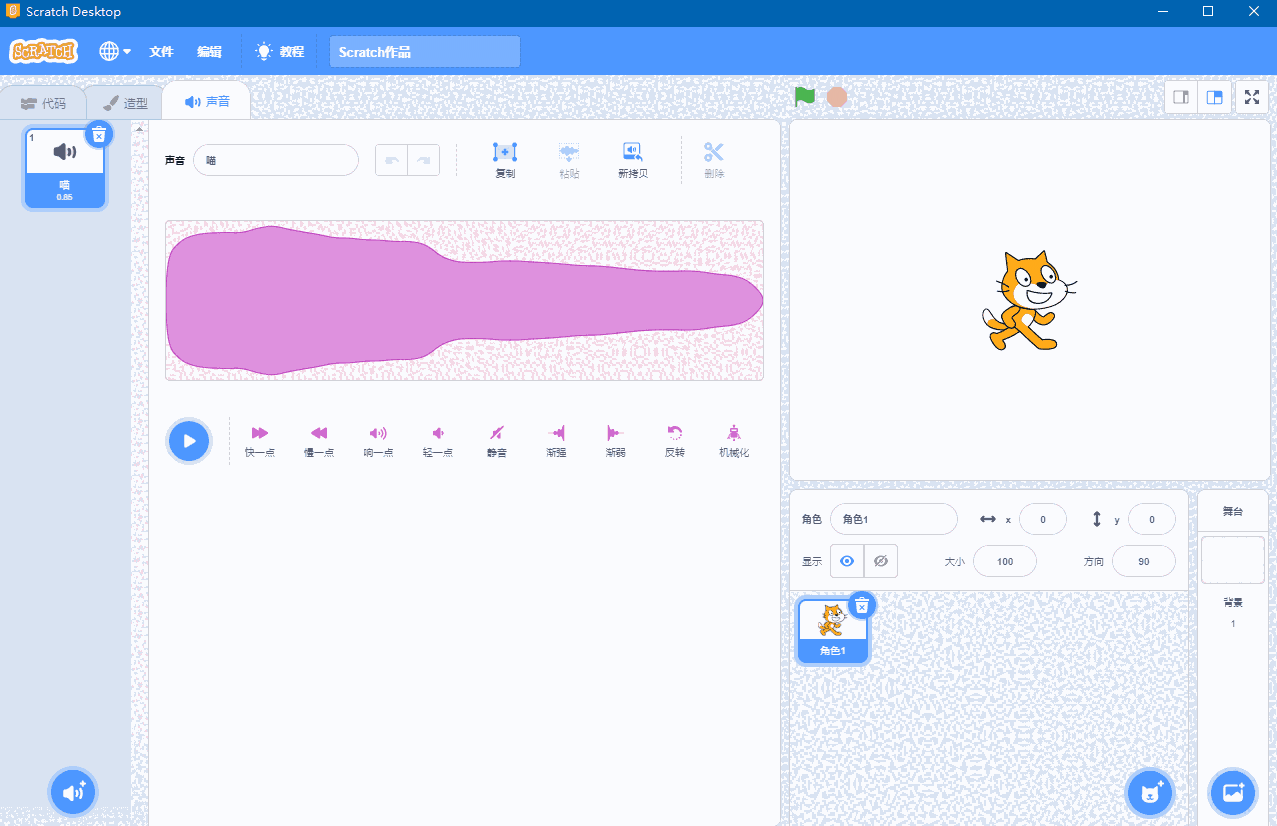Viewport: 1277px width, 826px height.
Task: Select the 声音 tab
Action: [x=207, y=101]
